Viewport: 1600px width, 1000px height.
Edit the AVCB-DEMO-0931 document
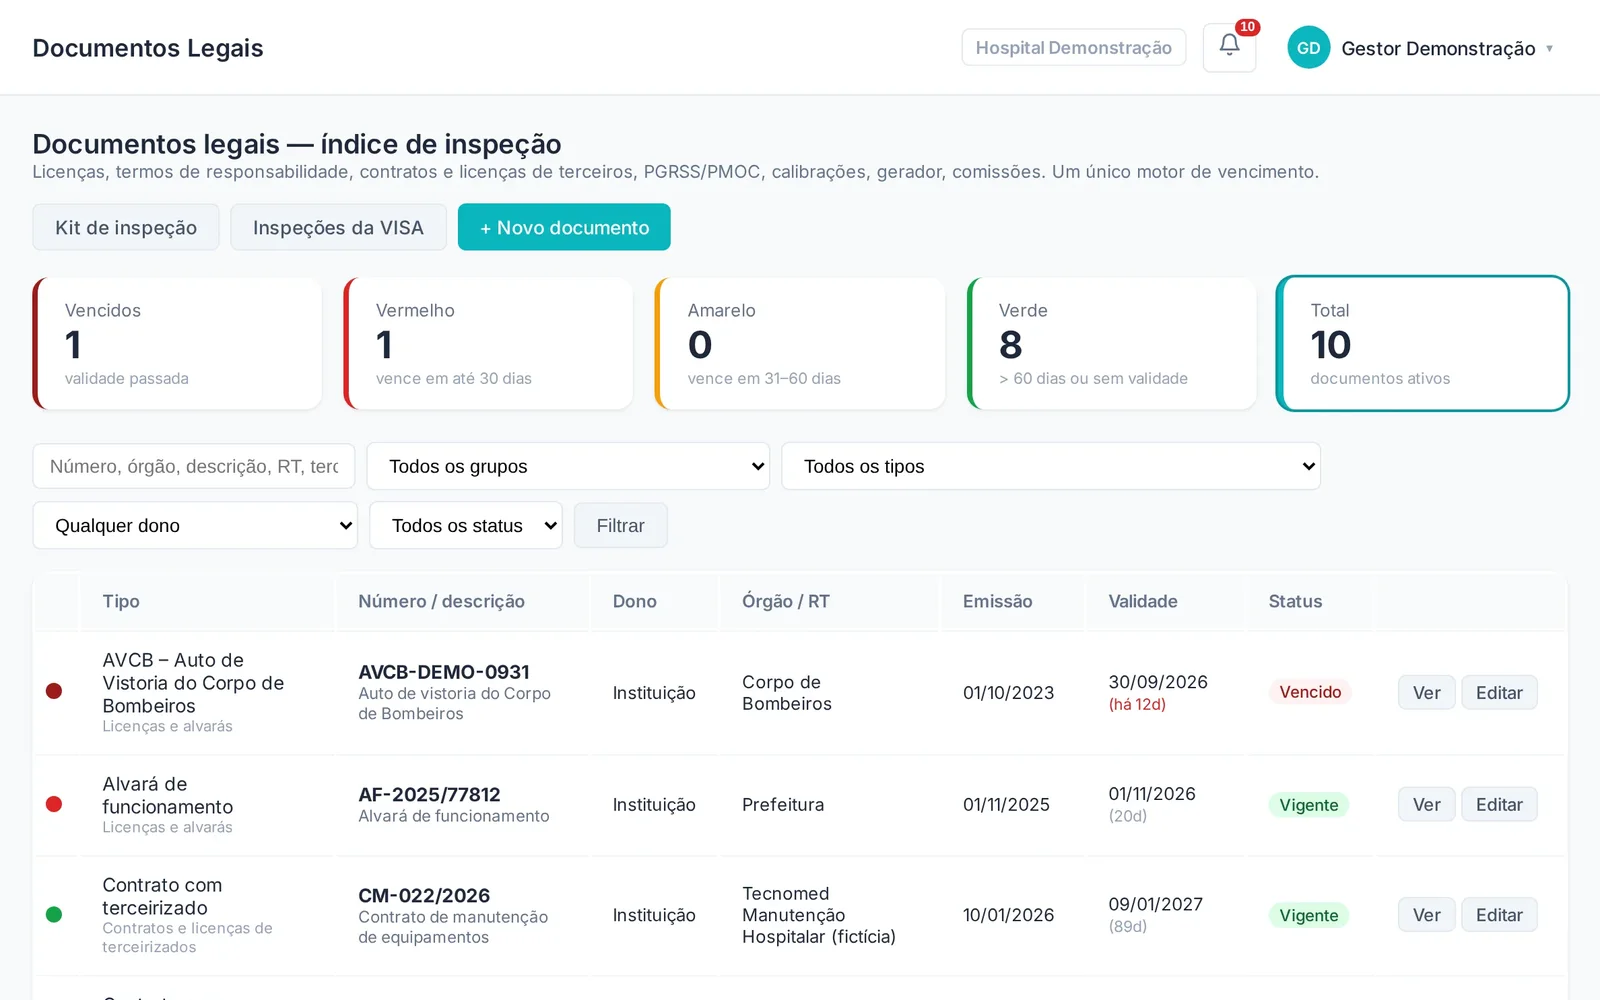click(x=1499, y=692)
